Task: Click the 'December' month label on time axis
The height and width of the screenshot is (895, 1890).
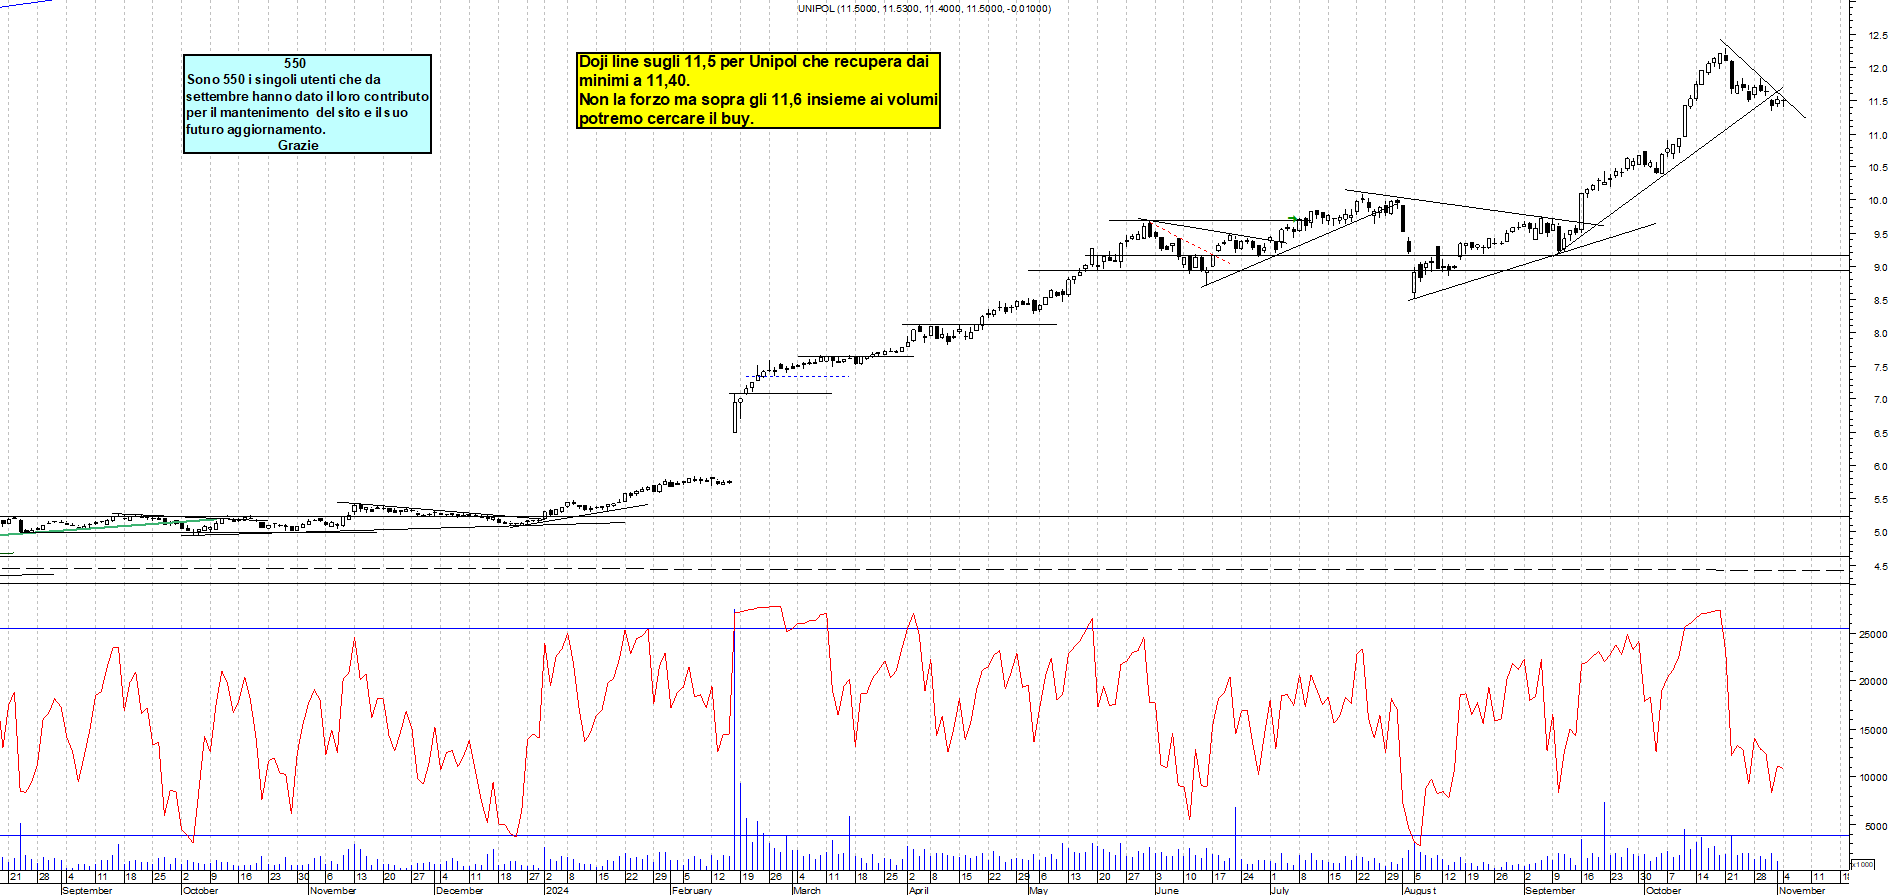Action: click(x=460, y=890)
